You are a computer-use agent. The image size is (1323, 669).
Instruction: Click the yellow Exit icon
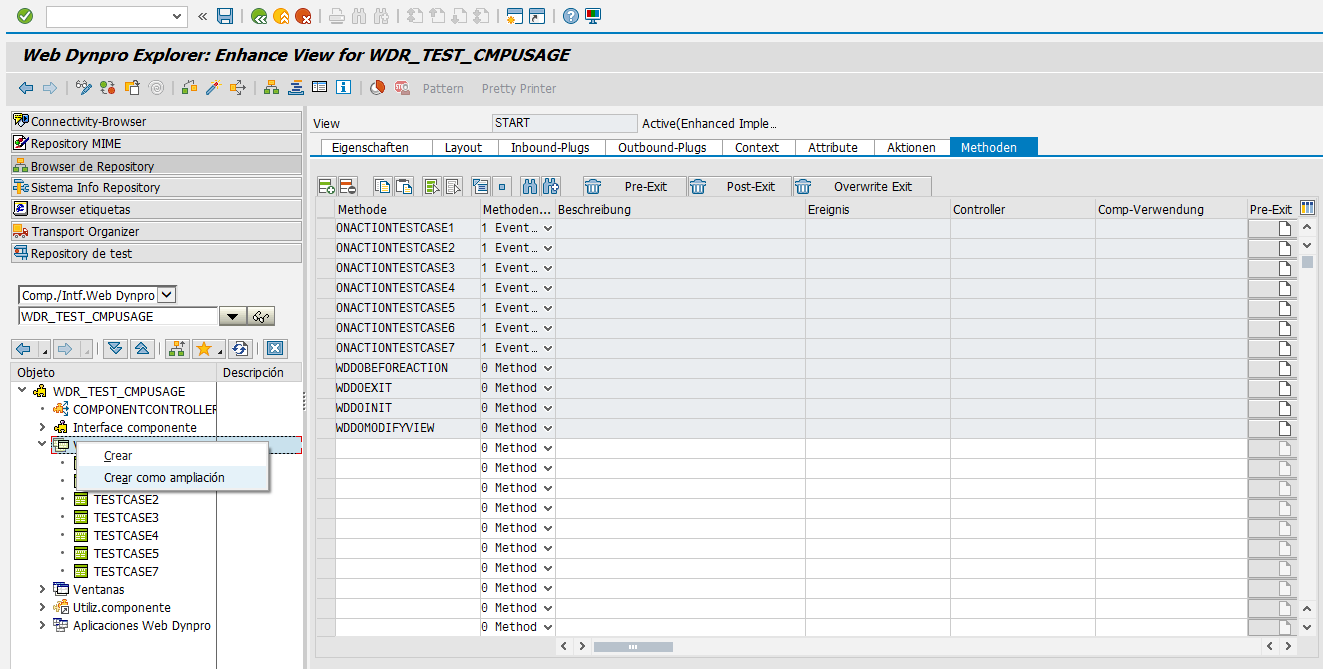[x=281, y=16]
